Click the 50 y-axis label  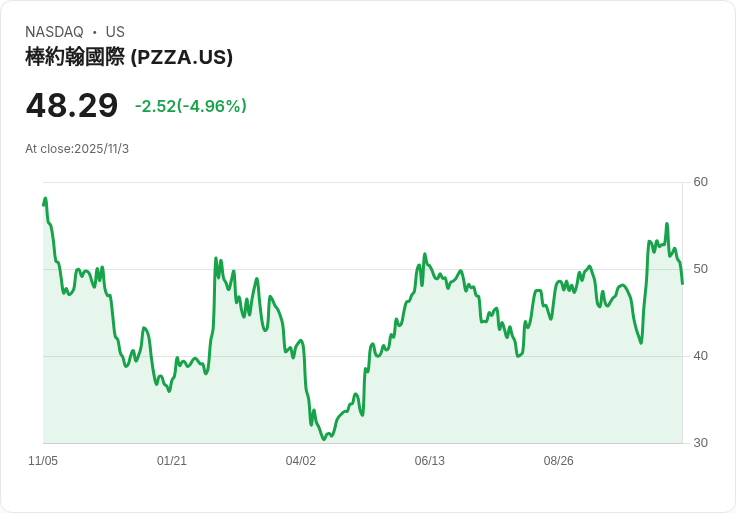coord(700,269)
